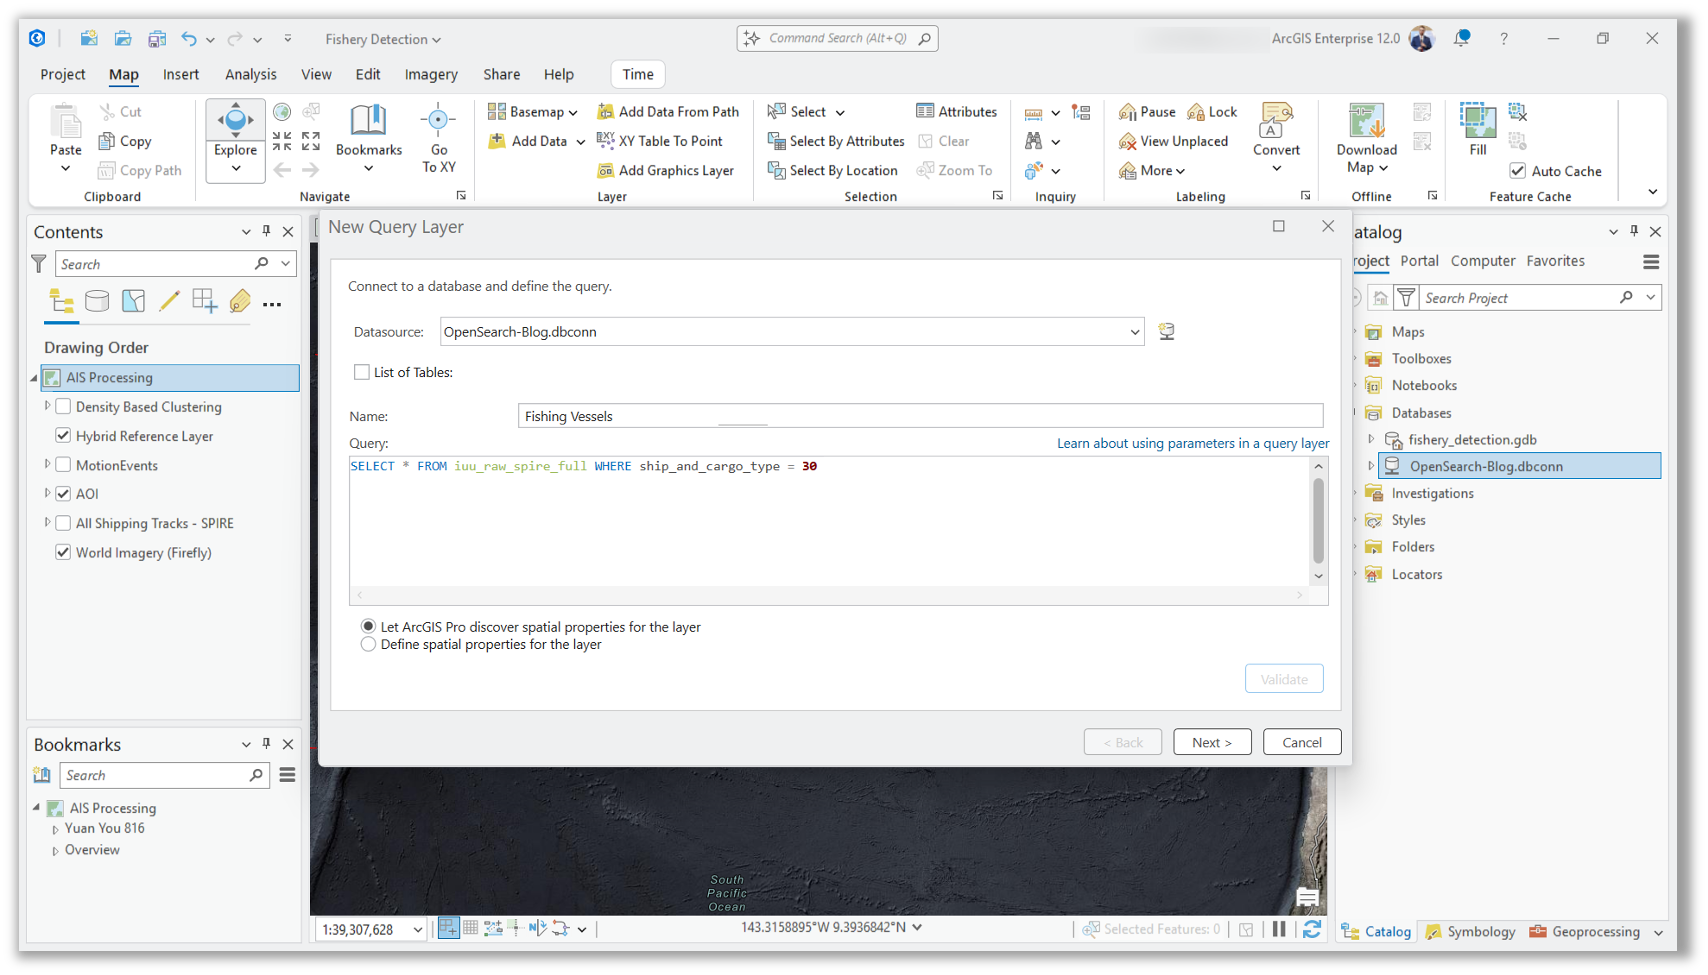Click the new database connection icon beside Datasource
The width and height of the screenshot is (1708, 975).
[x=1166, y=332]
